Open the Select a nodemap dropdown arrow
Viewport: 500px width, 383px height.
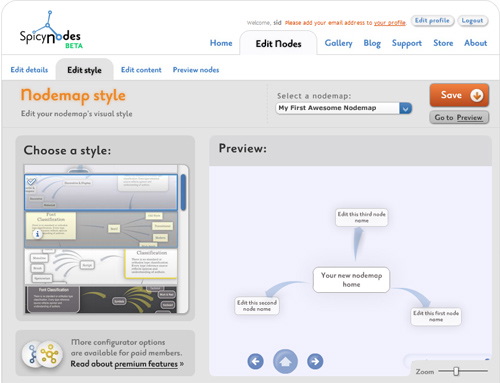click(x=406, y=108)
